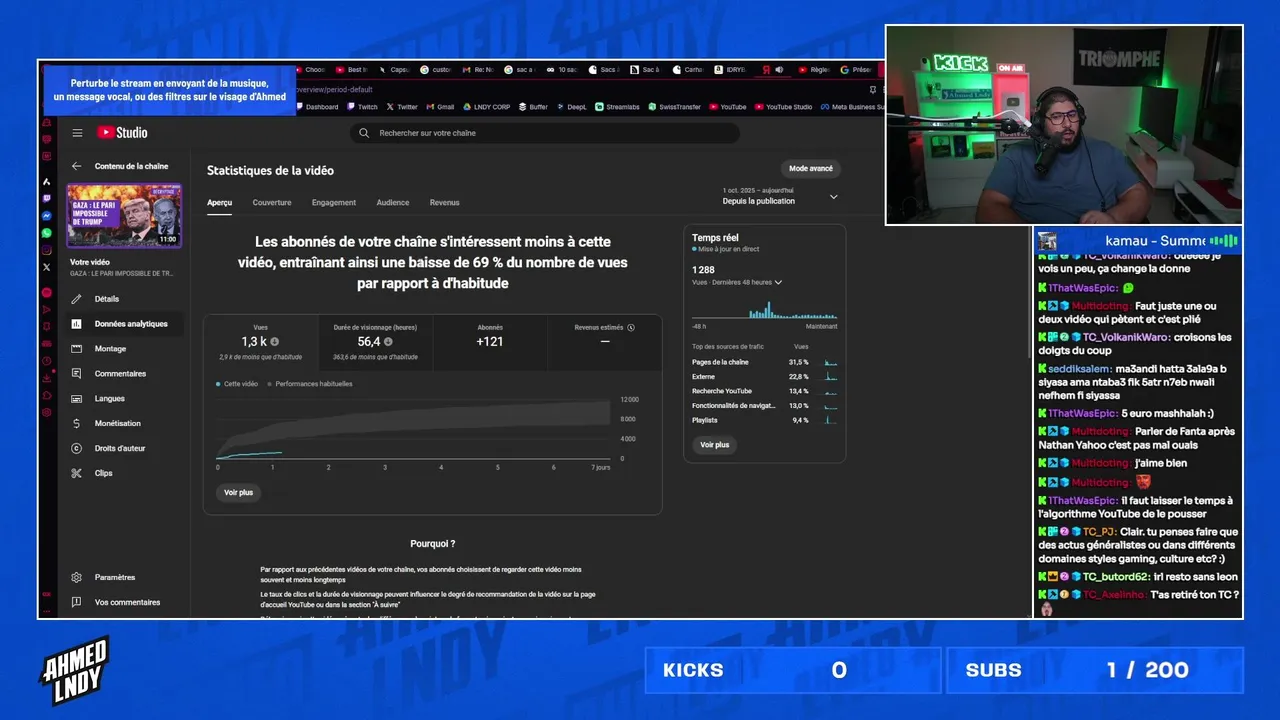The width and height of the screenshot is (1280, 720).
Task: Toggle the Performances habituelles chart legend
Action: coord(310,384)
